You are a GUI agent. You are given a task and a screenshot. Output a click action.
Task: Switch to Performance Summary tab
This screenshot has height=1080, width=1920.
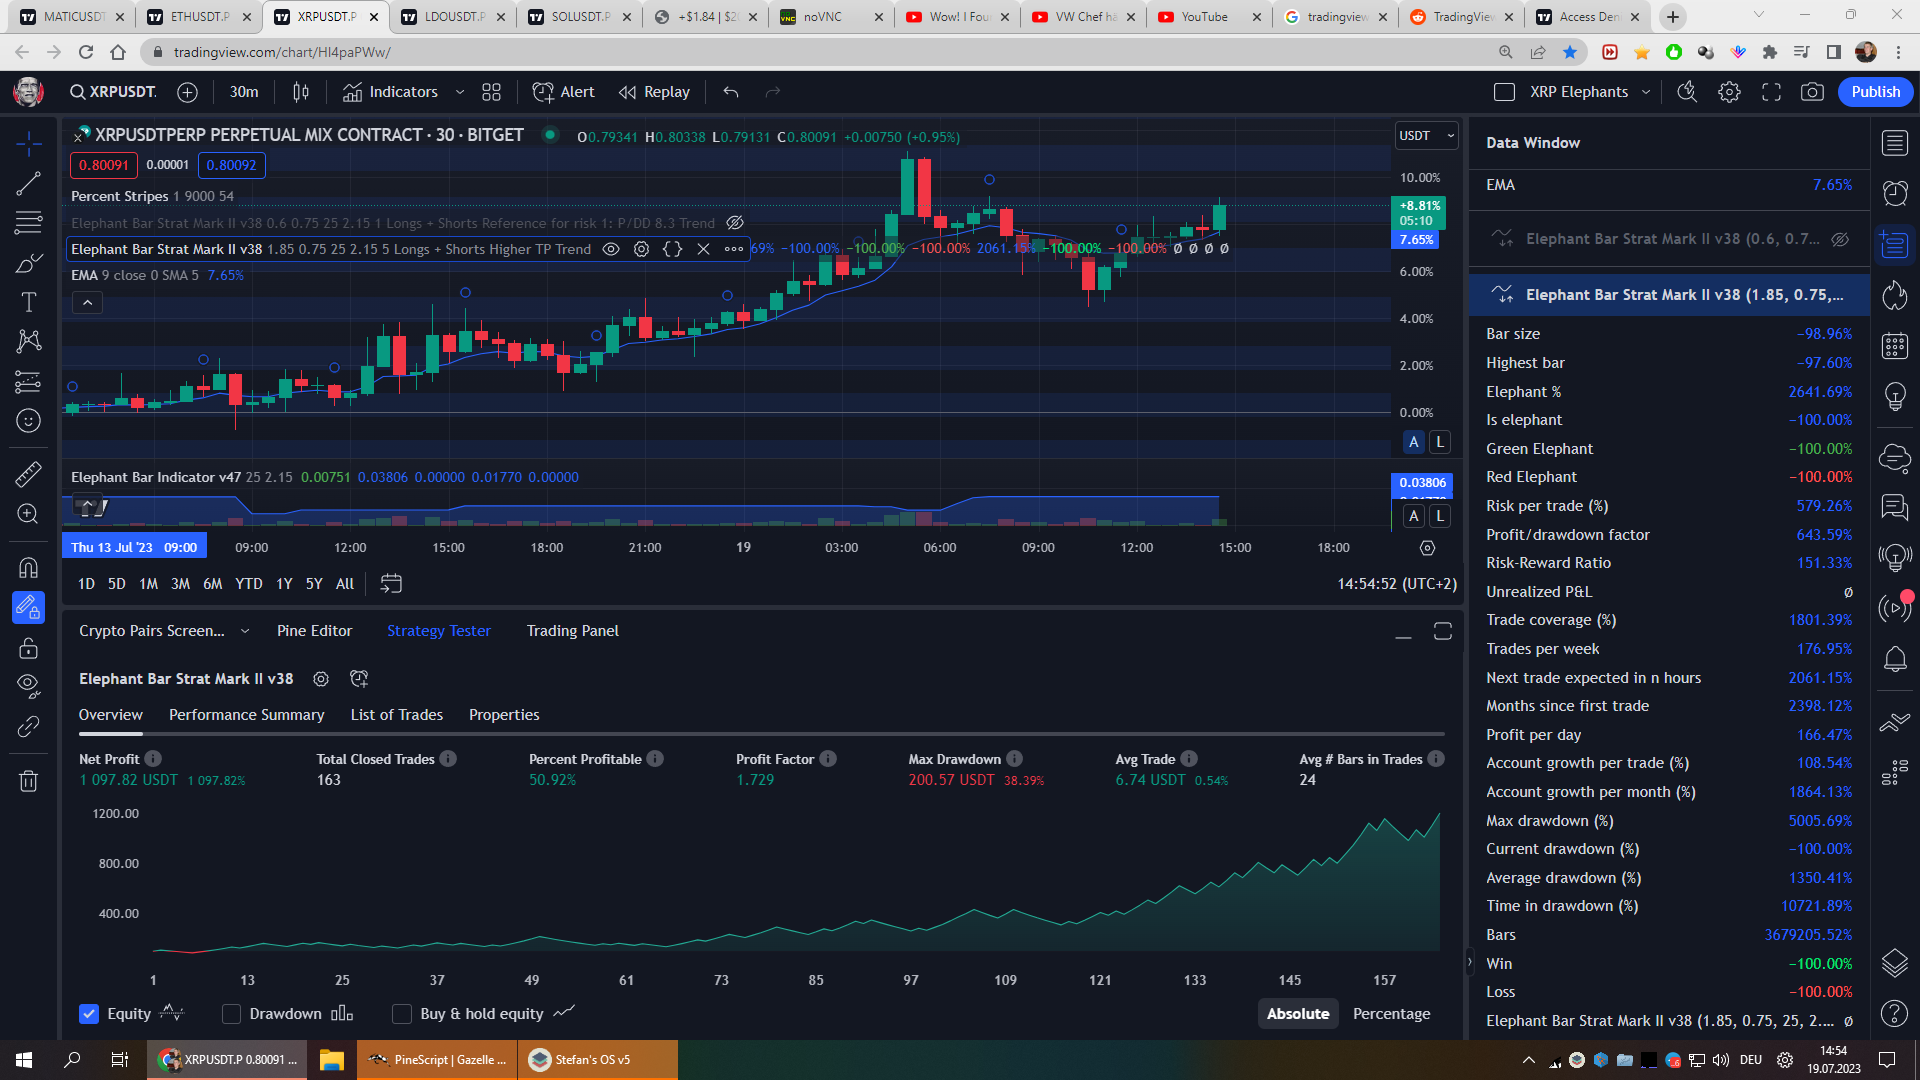point(246,715)
